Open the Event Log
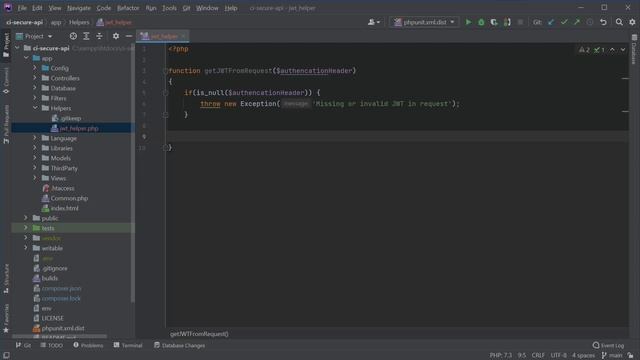 point(608,345)
